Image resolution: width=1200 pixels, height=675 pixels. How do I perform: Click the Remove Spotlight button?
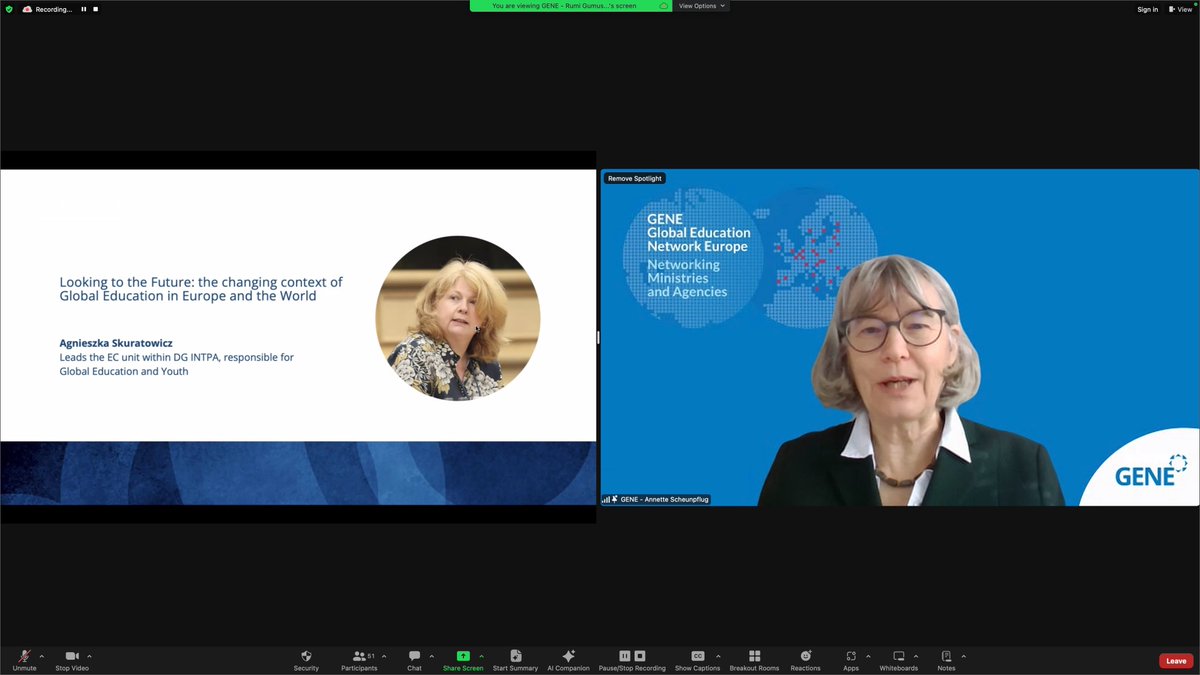point(635,178)
